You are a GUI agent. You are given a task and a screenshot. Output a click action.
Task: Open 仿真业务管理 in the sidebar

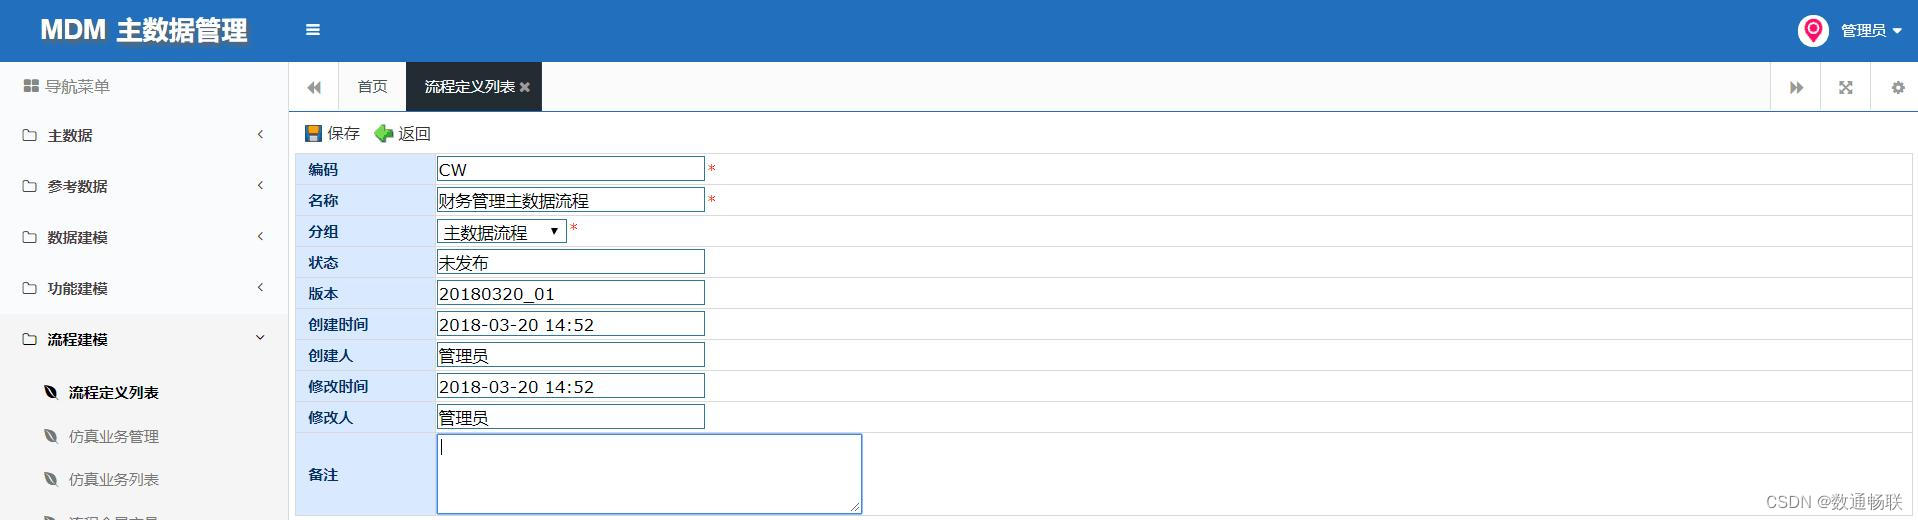tap(113, 436)
